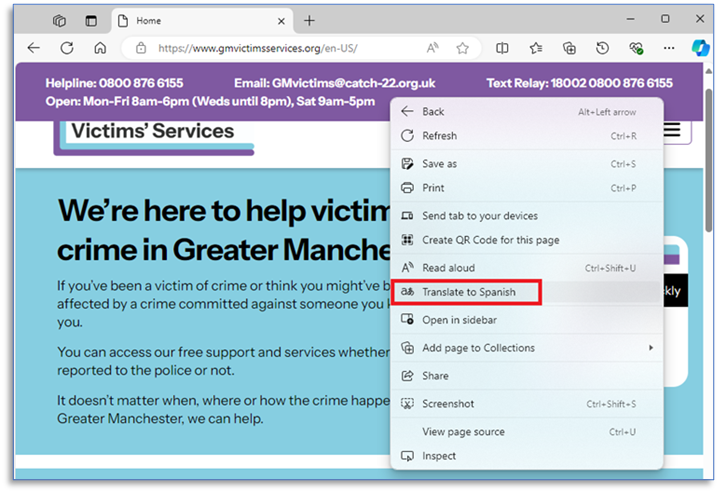Select View page source
This screenshot has width=719, height=493.
pyautogui.click(x=526, y=432)
